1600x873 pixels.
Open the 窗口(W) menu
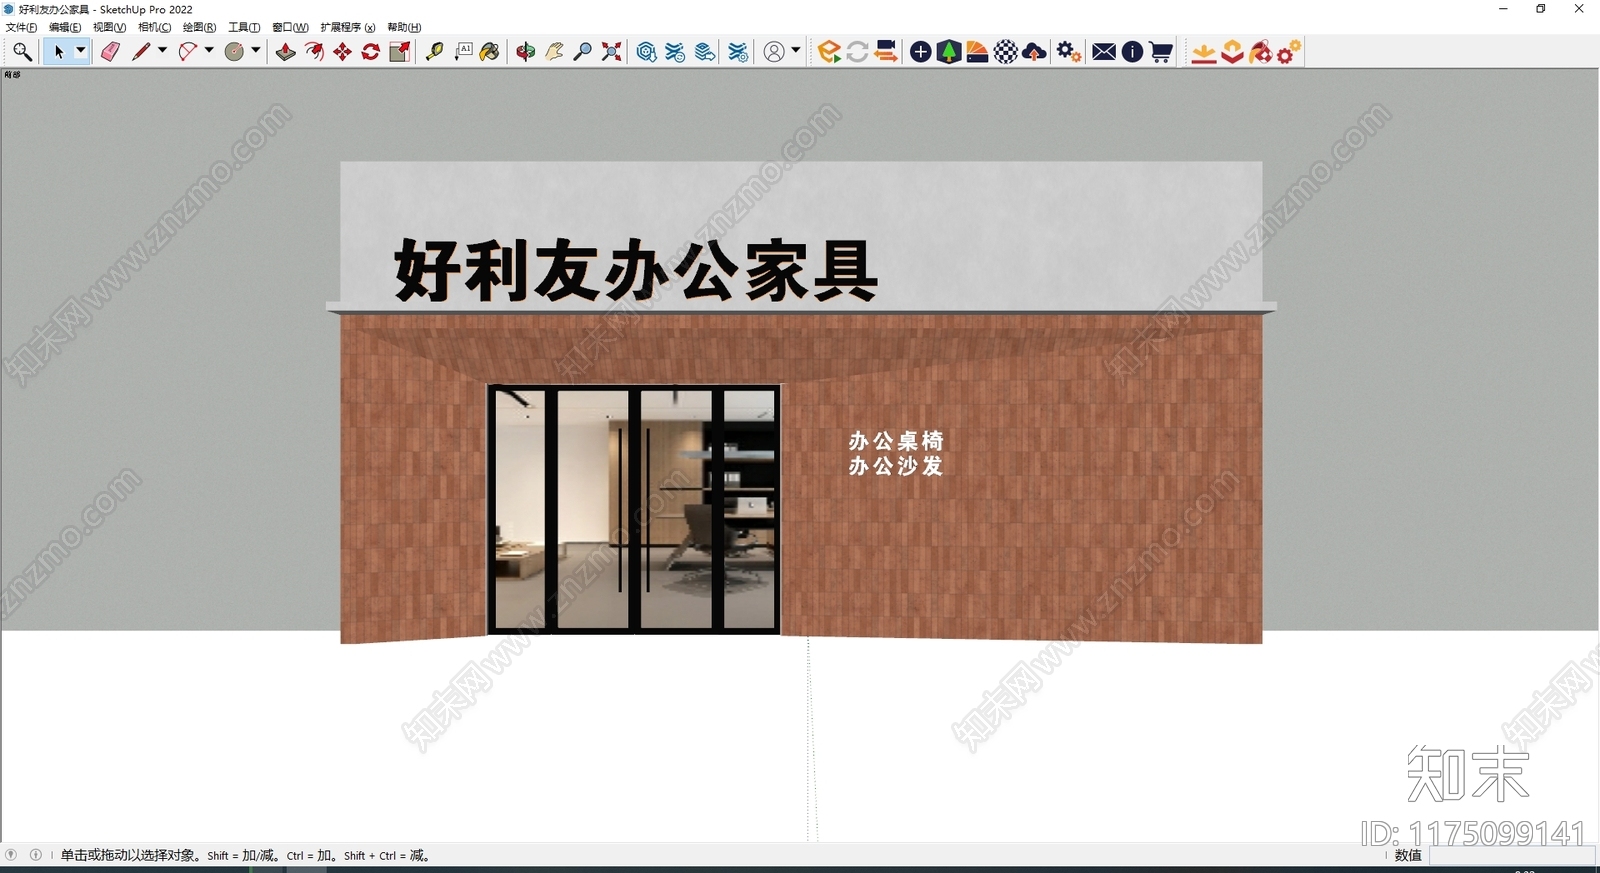(290, 28)
